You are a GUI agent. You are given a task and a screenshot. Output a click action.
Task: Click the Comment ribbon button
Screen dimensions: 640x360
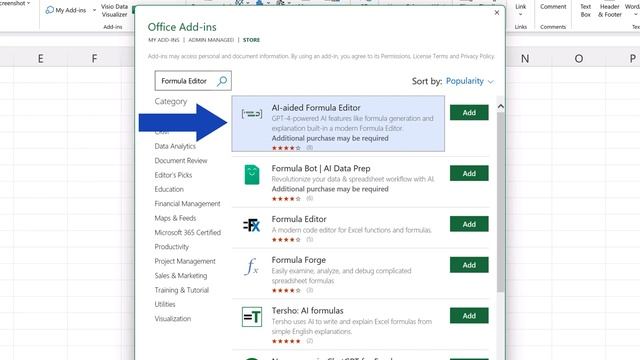click(553, 7)
